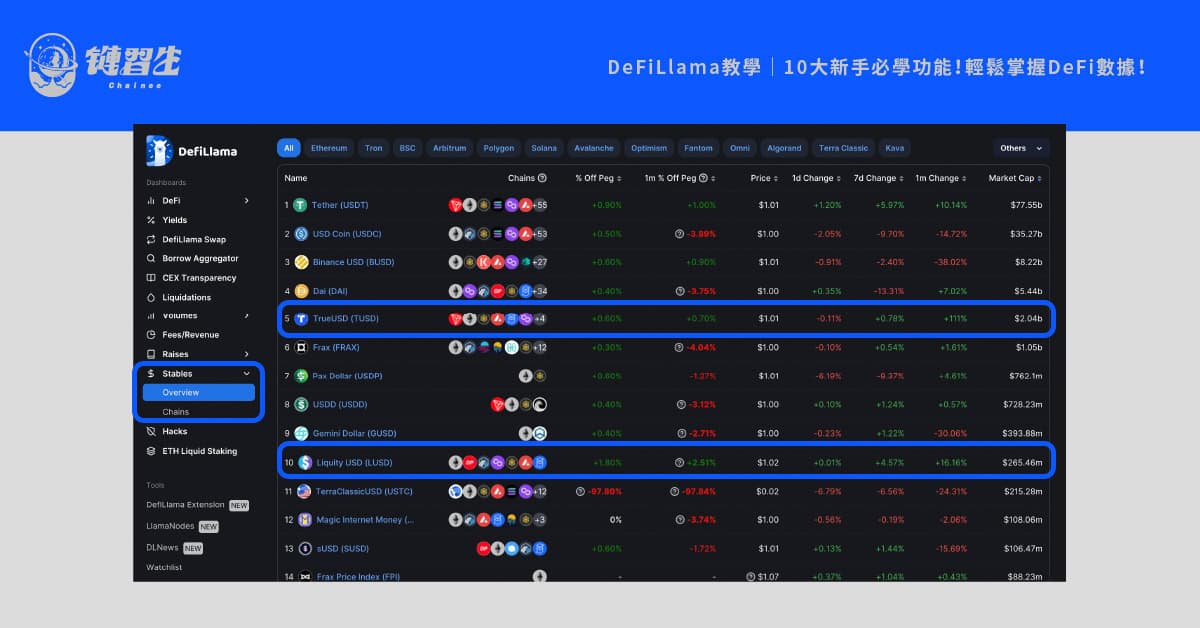The width and height of the screenshot is (1200, 628).
Task: Click the +55 chains badge for Tether
Action: (x=540, y=205)
